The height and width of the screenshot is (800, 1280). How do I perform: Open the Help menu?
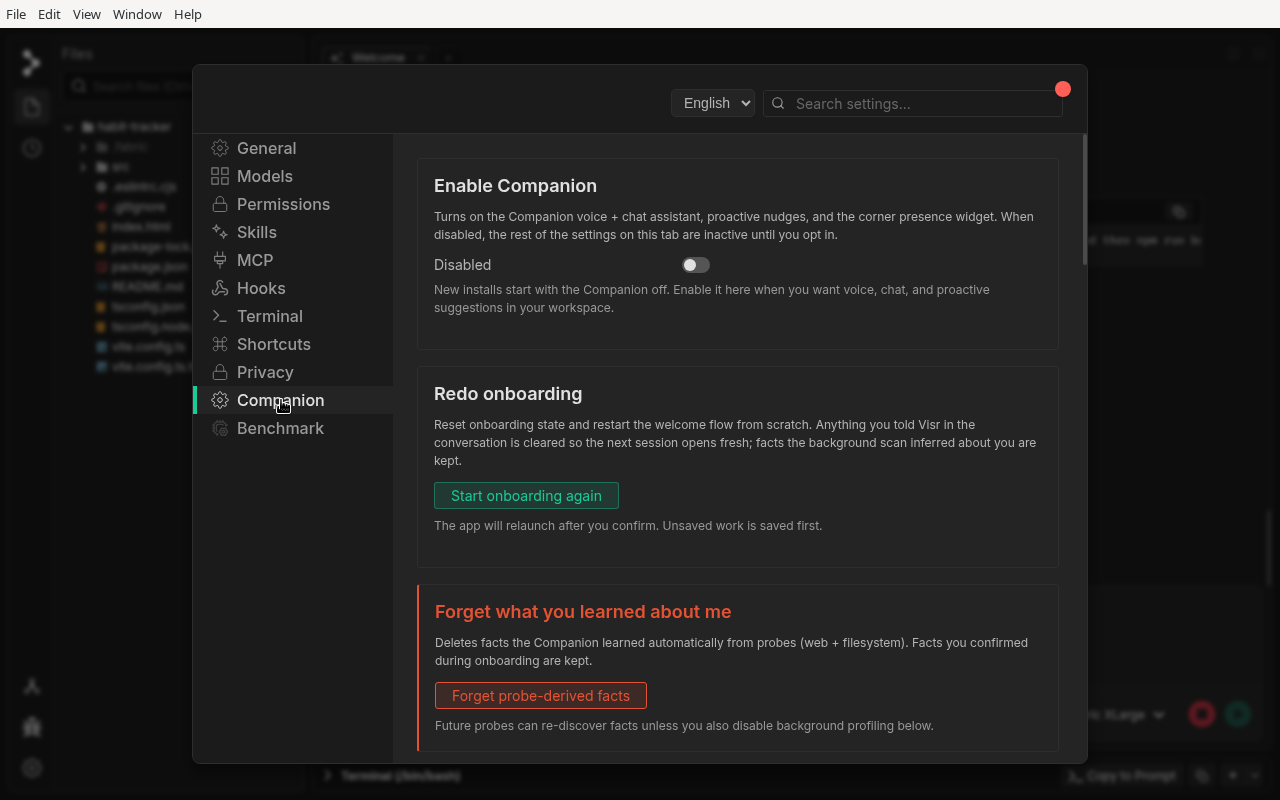[x=188, y=14]
